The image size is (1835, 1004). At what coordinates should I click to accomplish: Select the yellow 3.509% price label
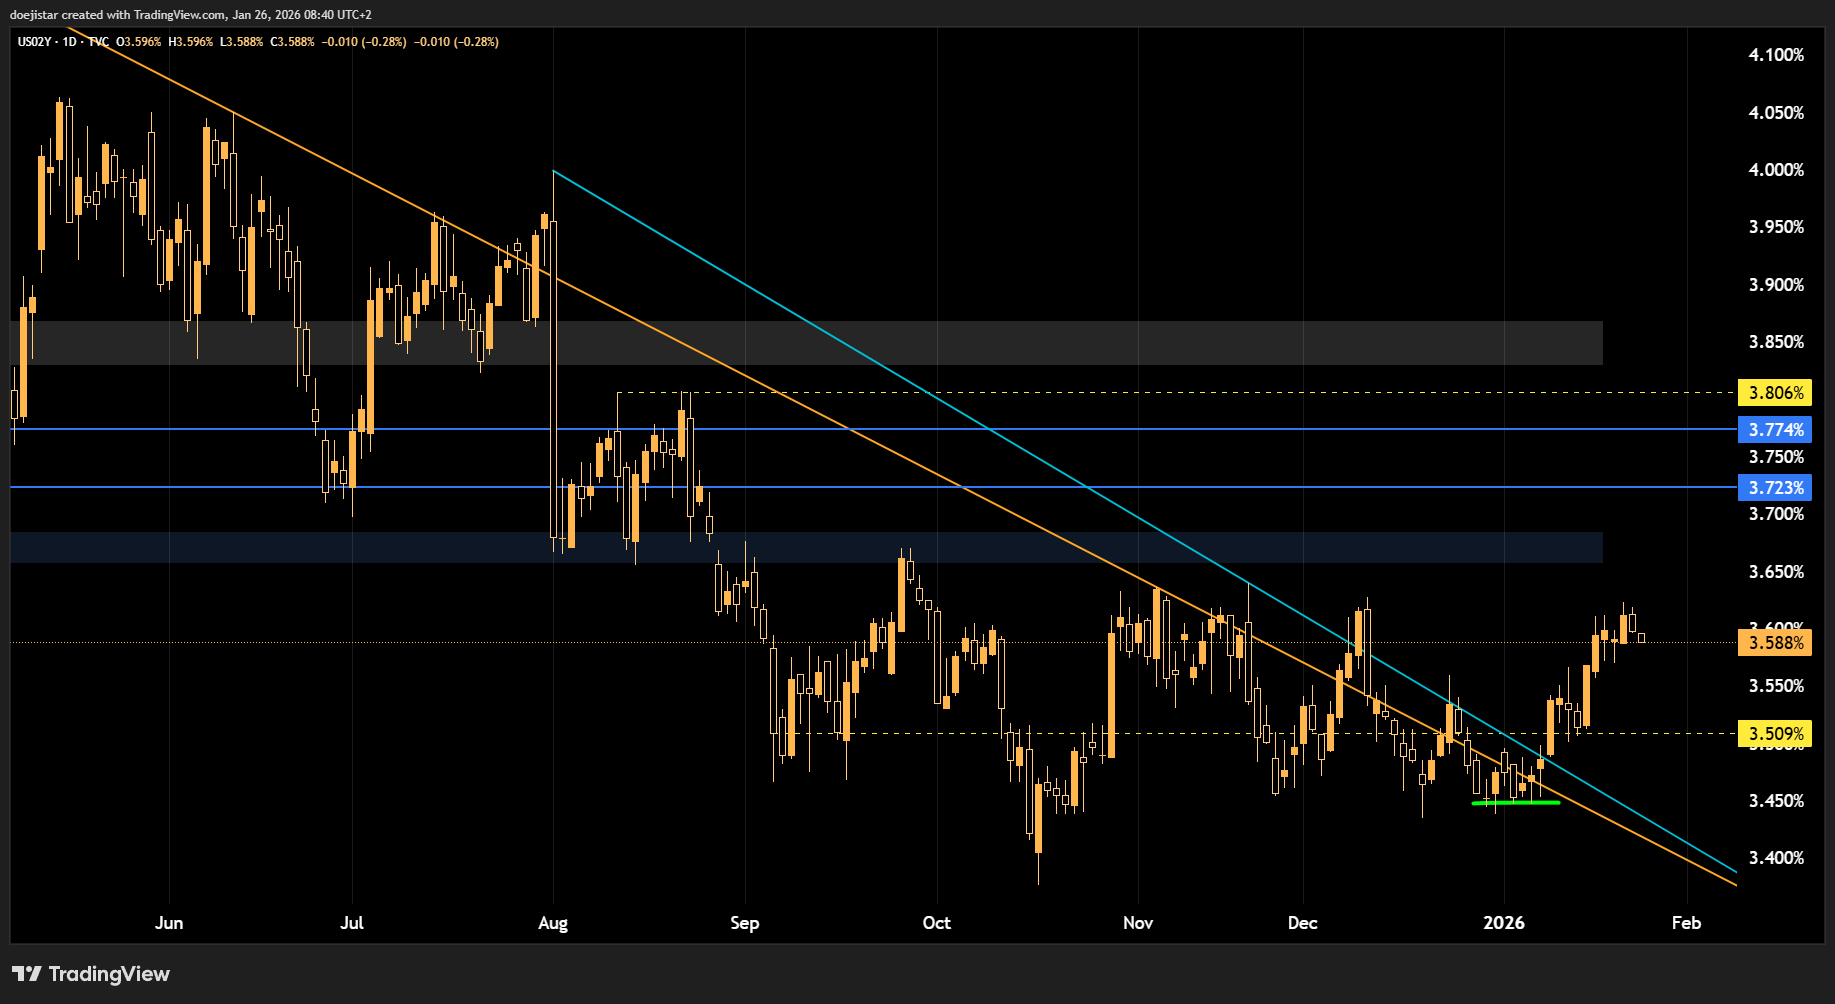tap(1775, 734)
